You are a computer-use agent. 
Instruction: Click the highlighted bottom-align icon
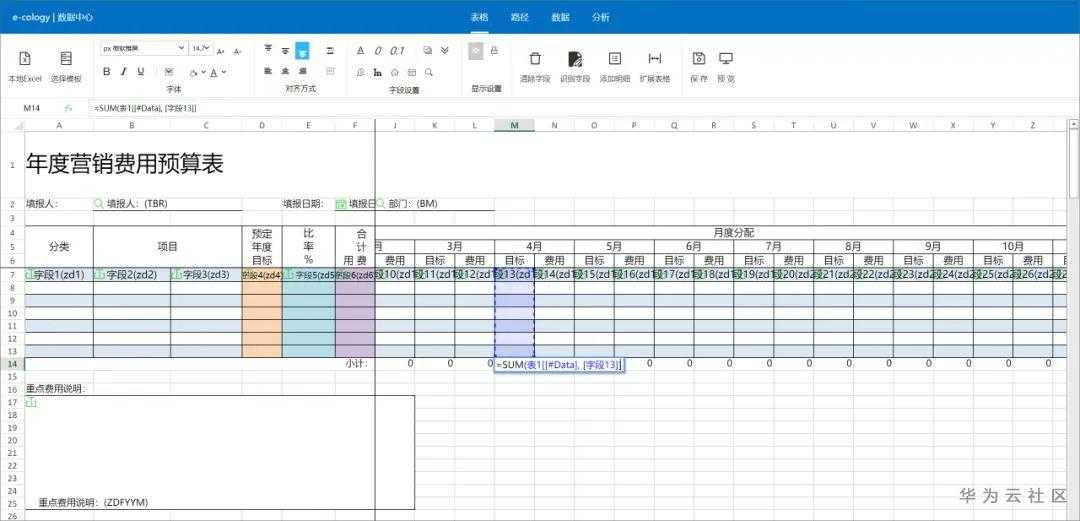click(302, 50)
